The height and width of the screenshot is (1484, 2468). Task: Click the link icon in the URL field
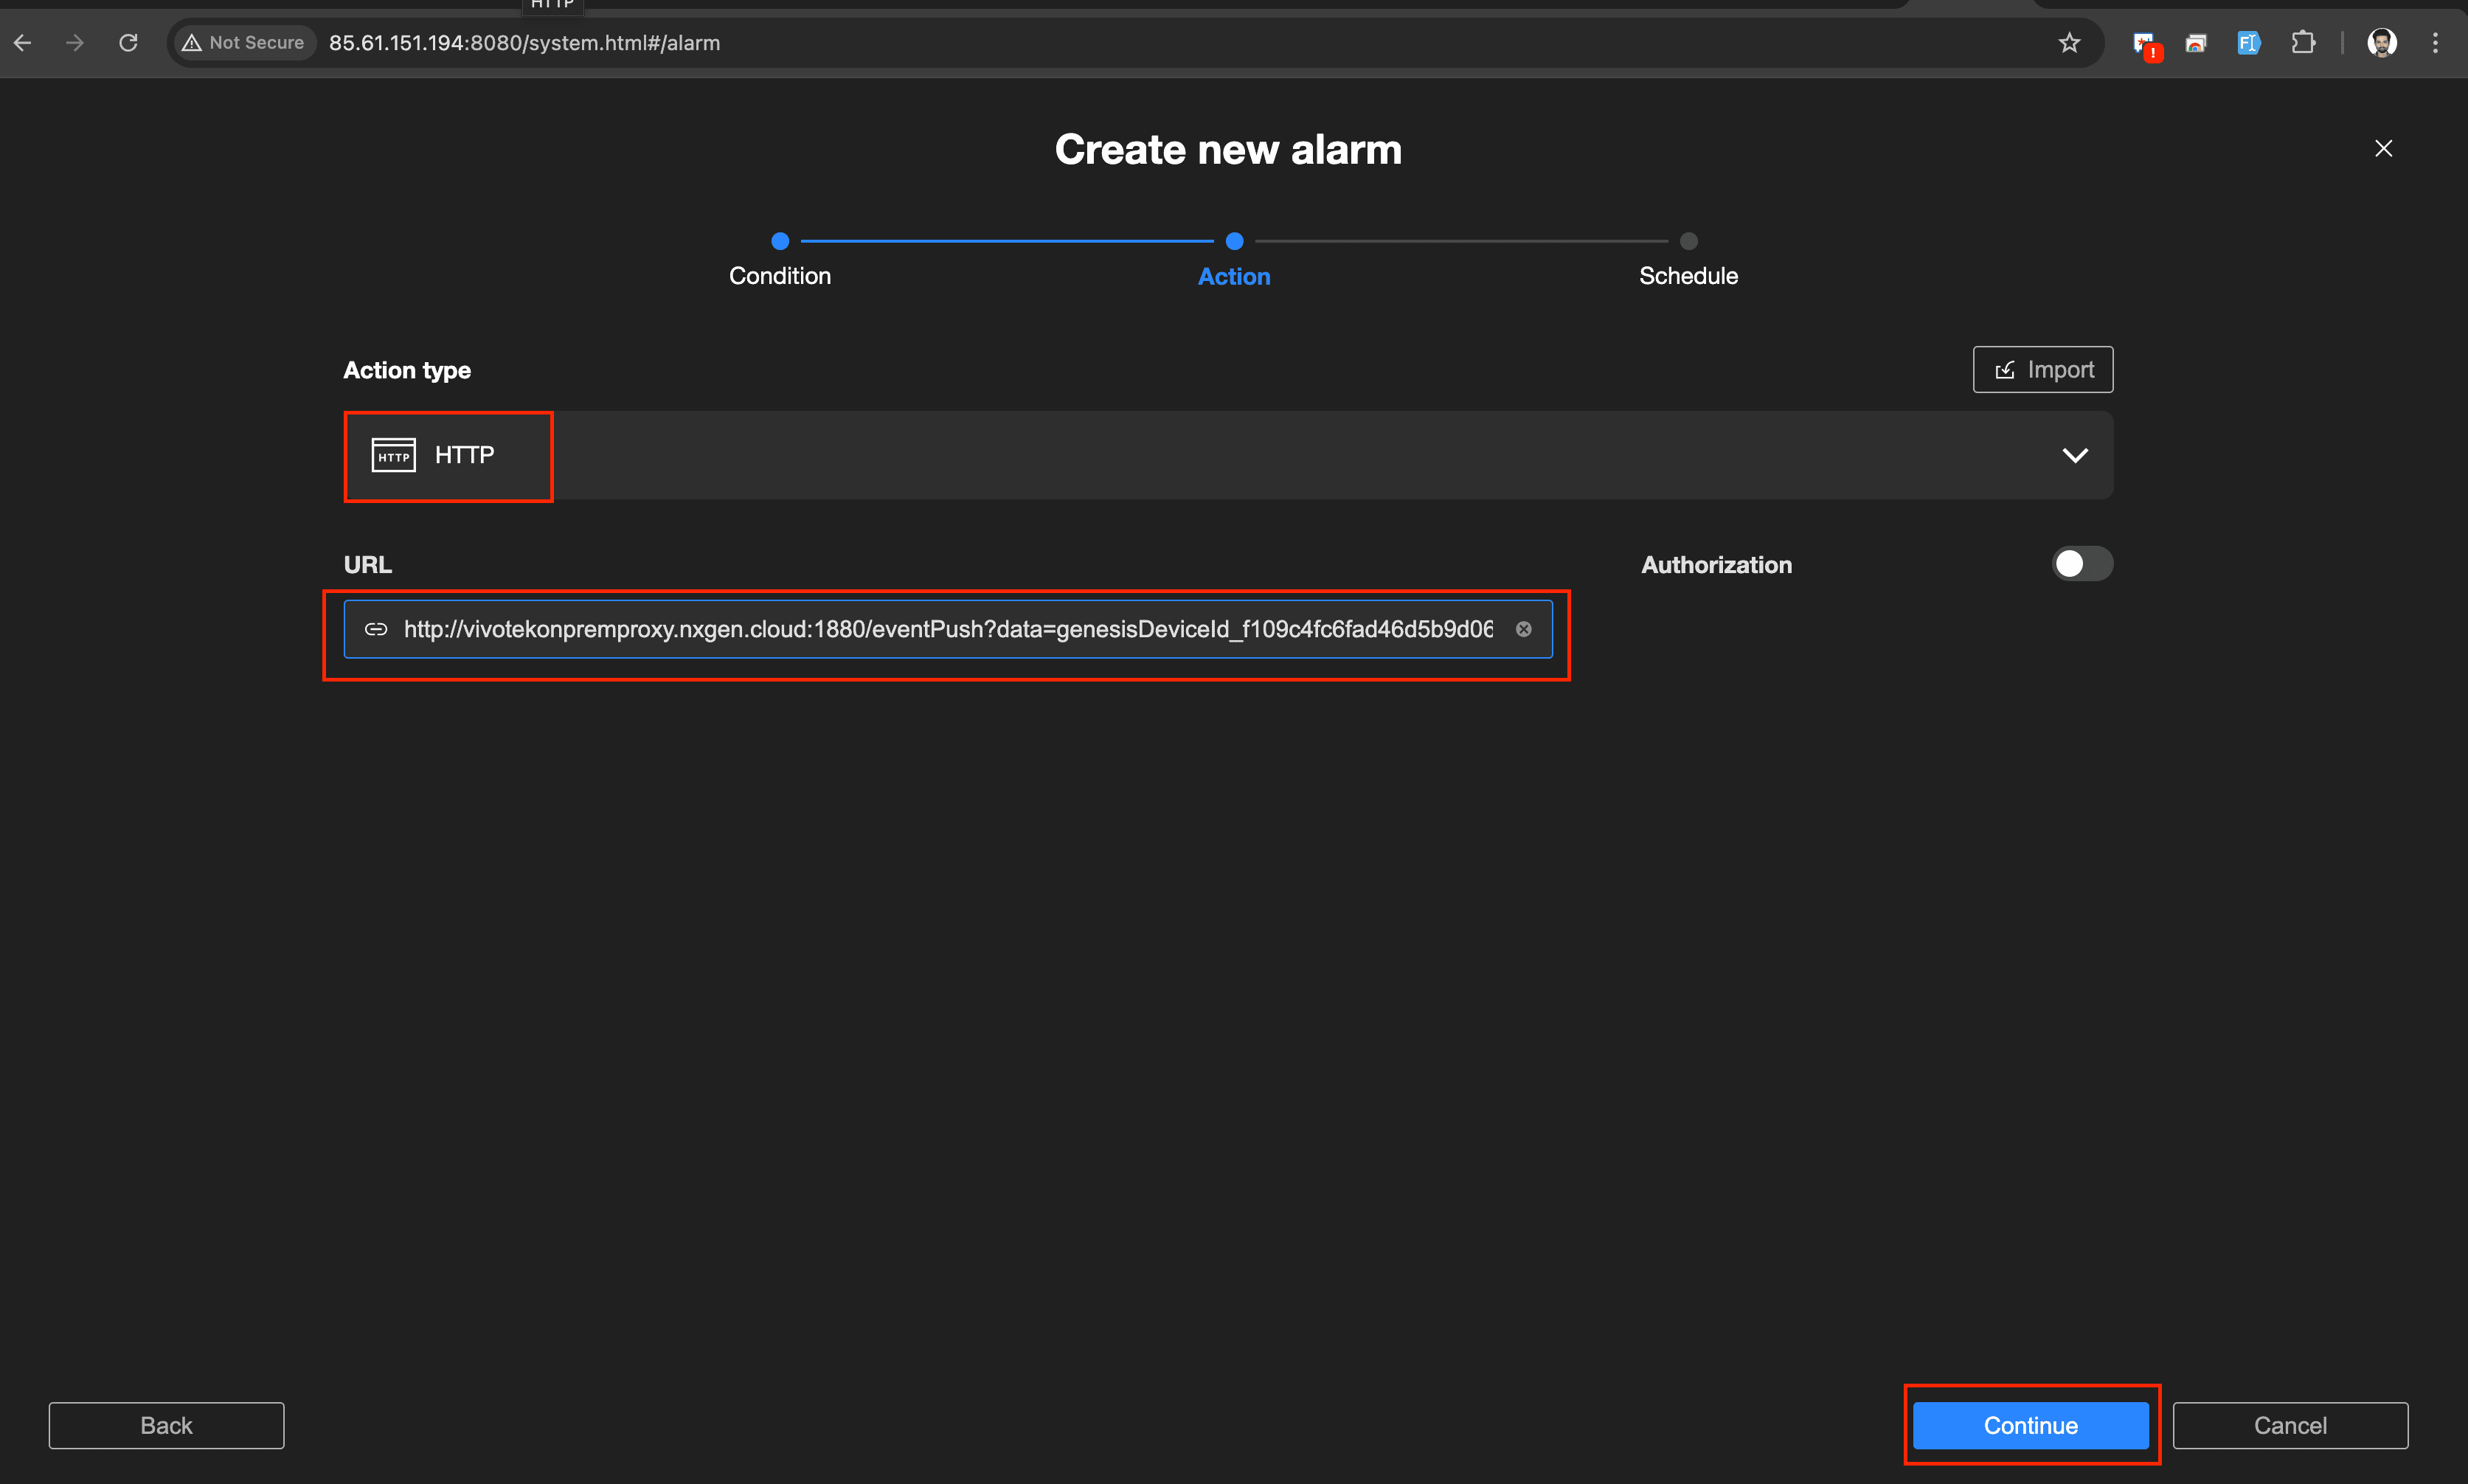pyautogui.click(x=376, y=629)
